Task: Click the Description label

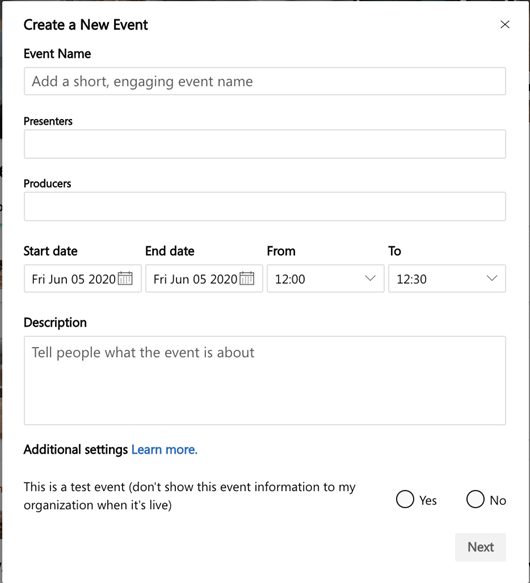Action: pos(55,322)
